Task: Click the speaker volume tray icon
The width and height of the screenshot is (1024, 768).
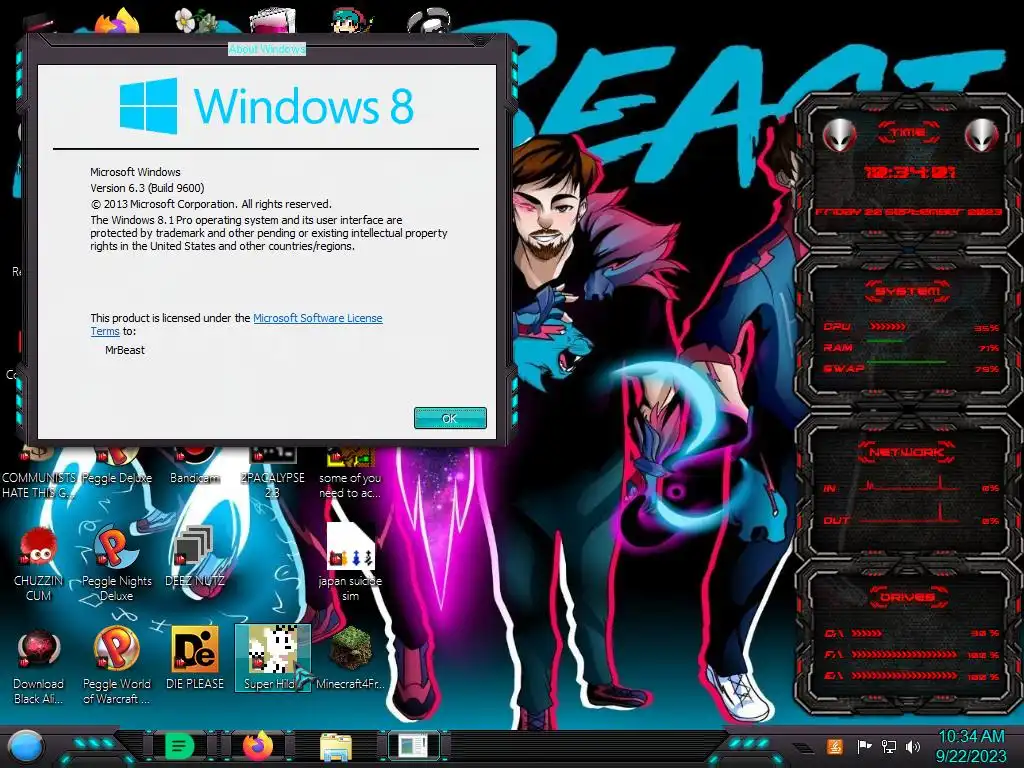Action: 913,746
